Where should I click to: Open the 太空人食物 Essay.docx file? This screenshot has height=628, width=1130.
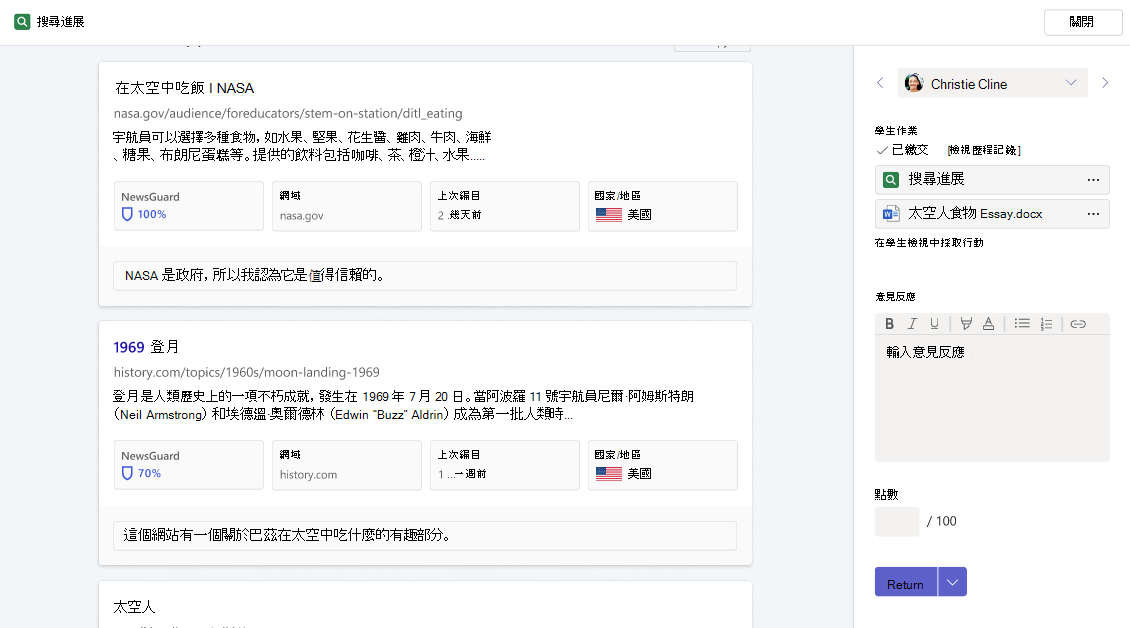992,214
